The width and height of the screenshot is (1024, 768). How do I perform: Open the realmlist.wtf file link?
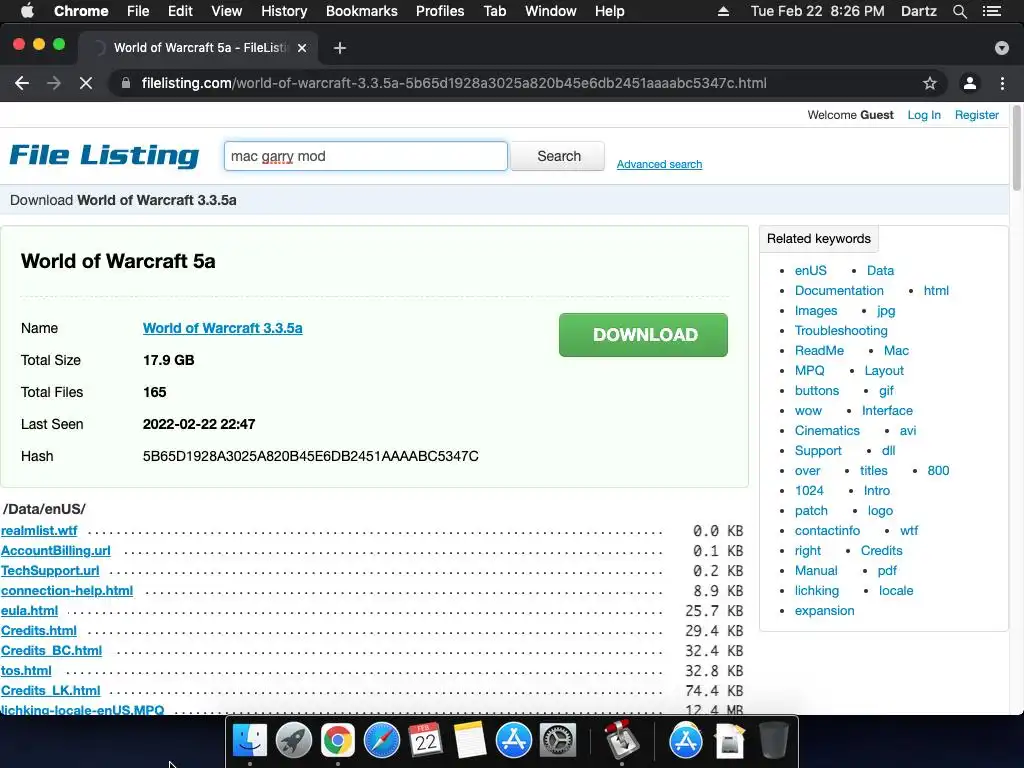[x=39, y=530]
